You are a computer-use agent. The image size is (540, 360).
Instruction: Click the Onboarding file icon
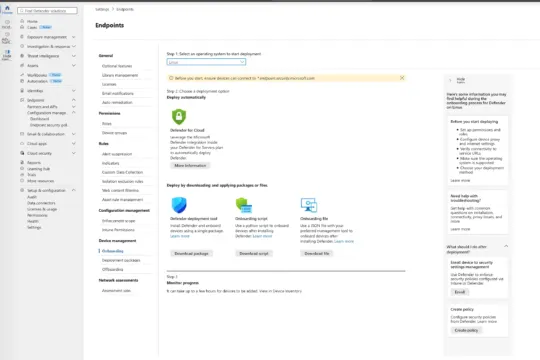[x=309, y=205]
